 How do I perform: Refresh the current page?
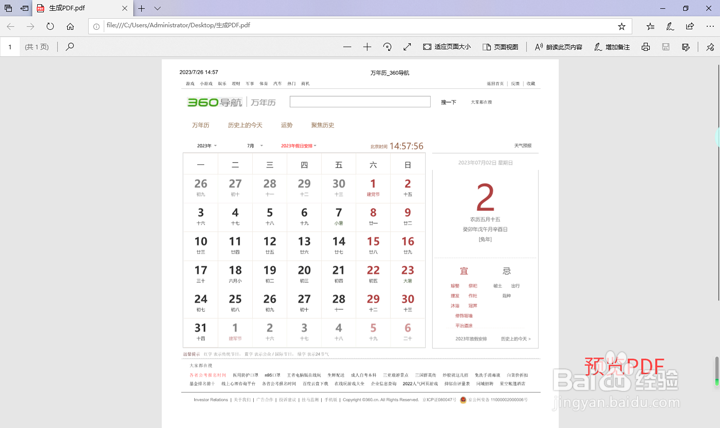[50, 27]
